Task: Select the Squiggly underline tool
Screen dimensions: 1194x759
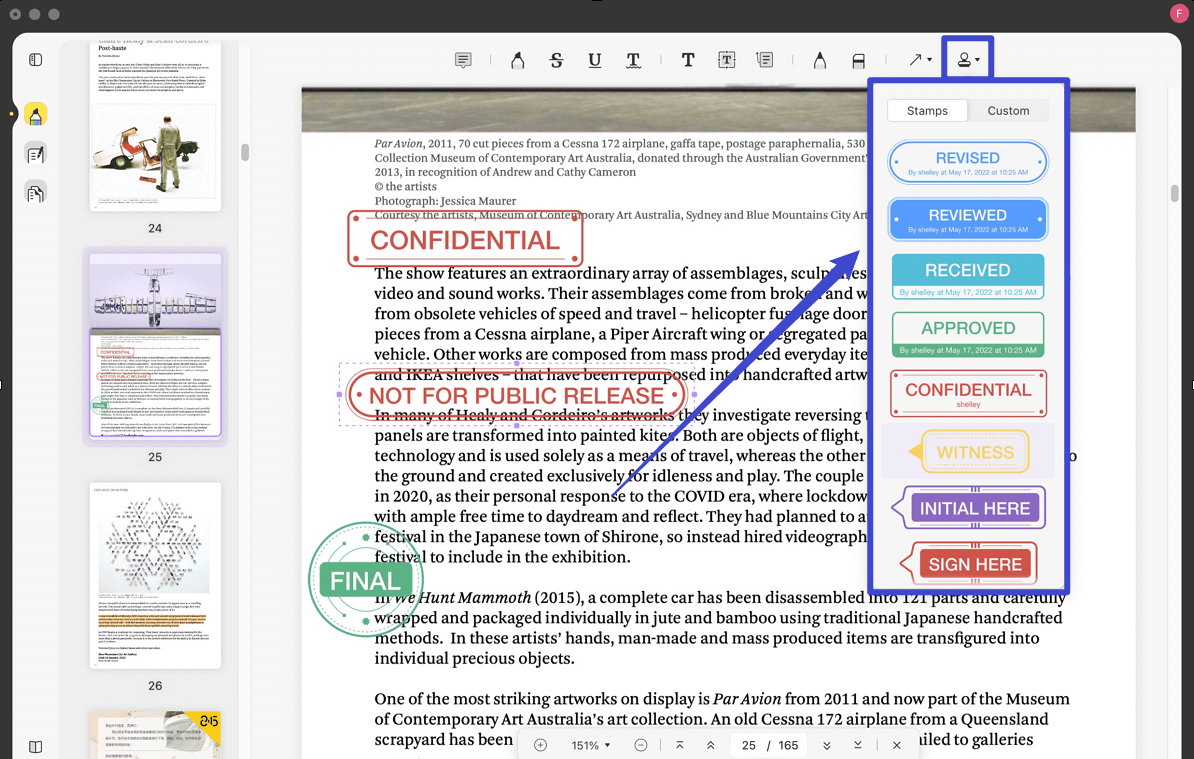Action: pyautogui.click(x=633, y=59)
